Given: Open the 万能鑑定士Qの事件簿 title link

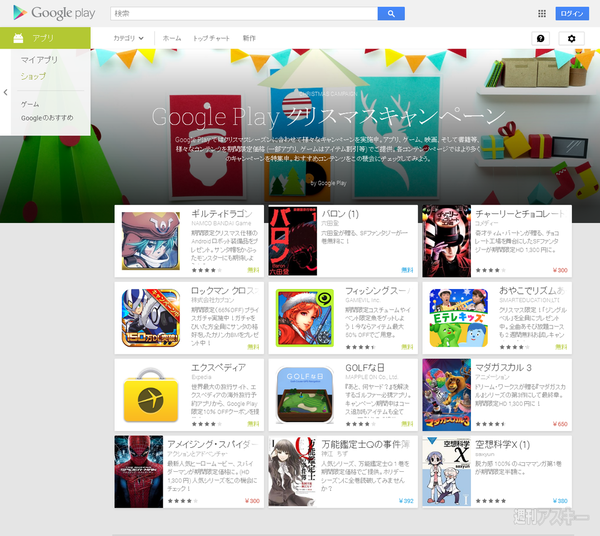Looking at the screenshot, I should (x=365, y=445).
